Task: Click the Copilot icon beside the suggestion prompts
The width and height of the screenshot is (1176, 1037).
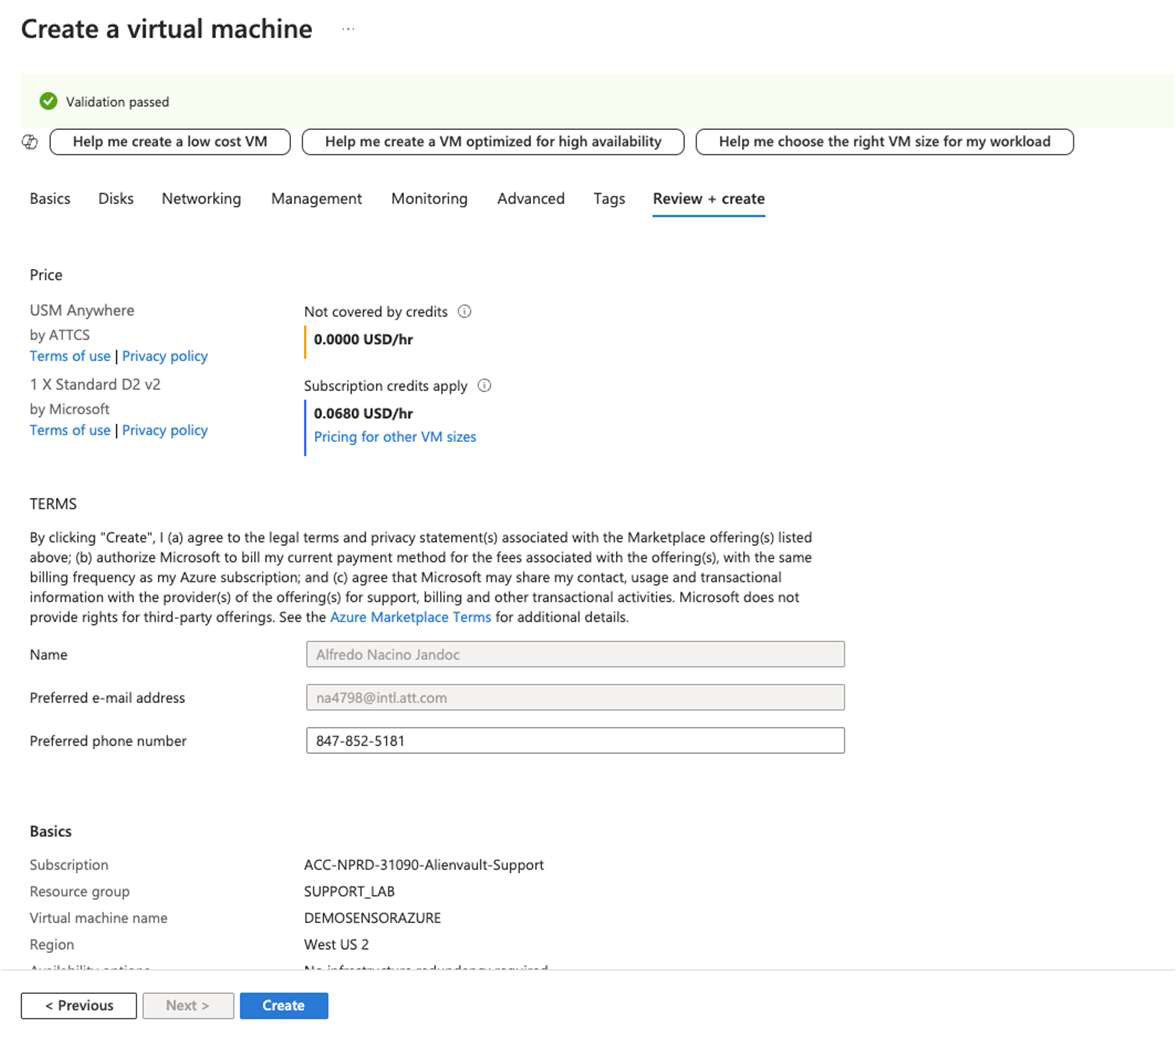Action: pos(30,141)
